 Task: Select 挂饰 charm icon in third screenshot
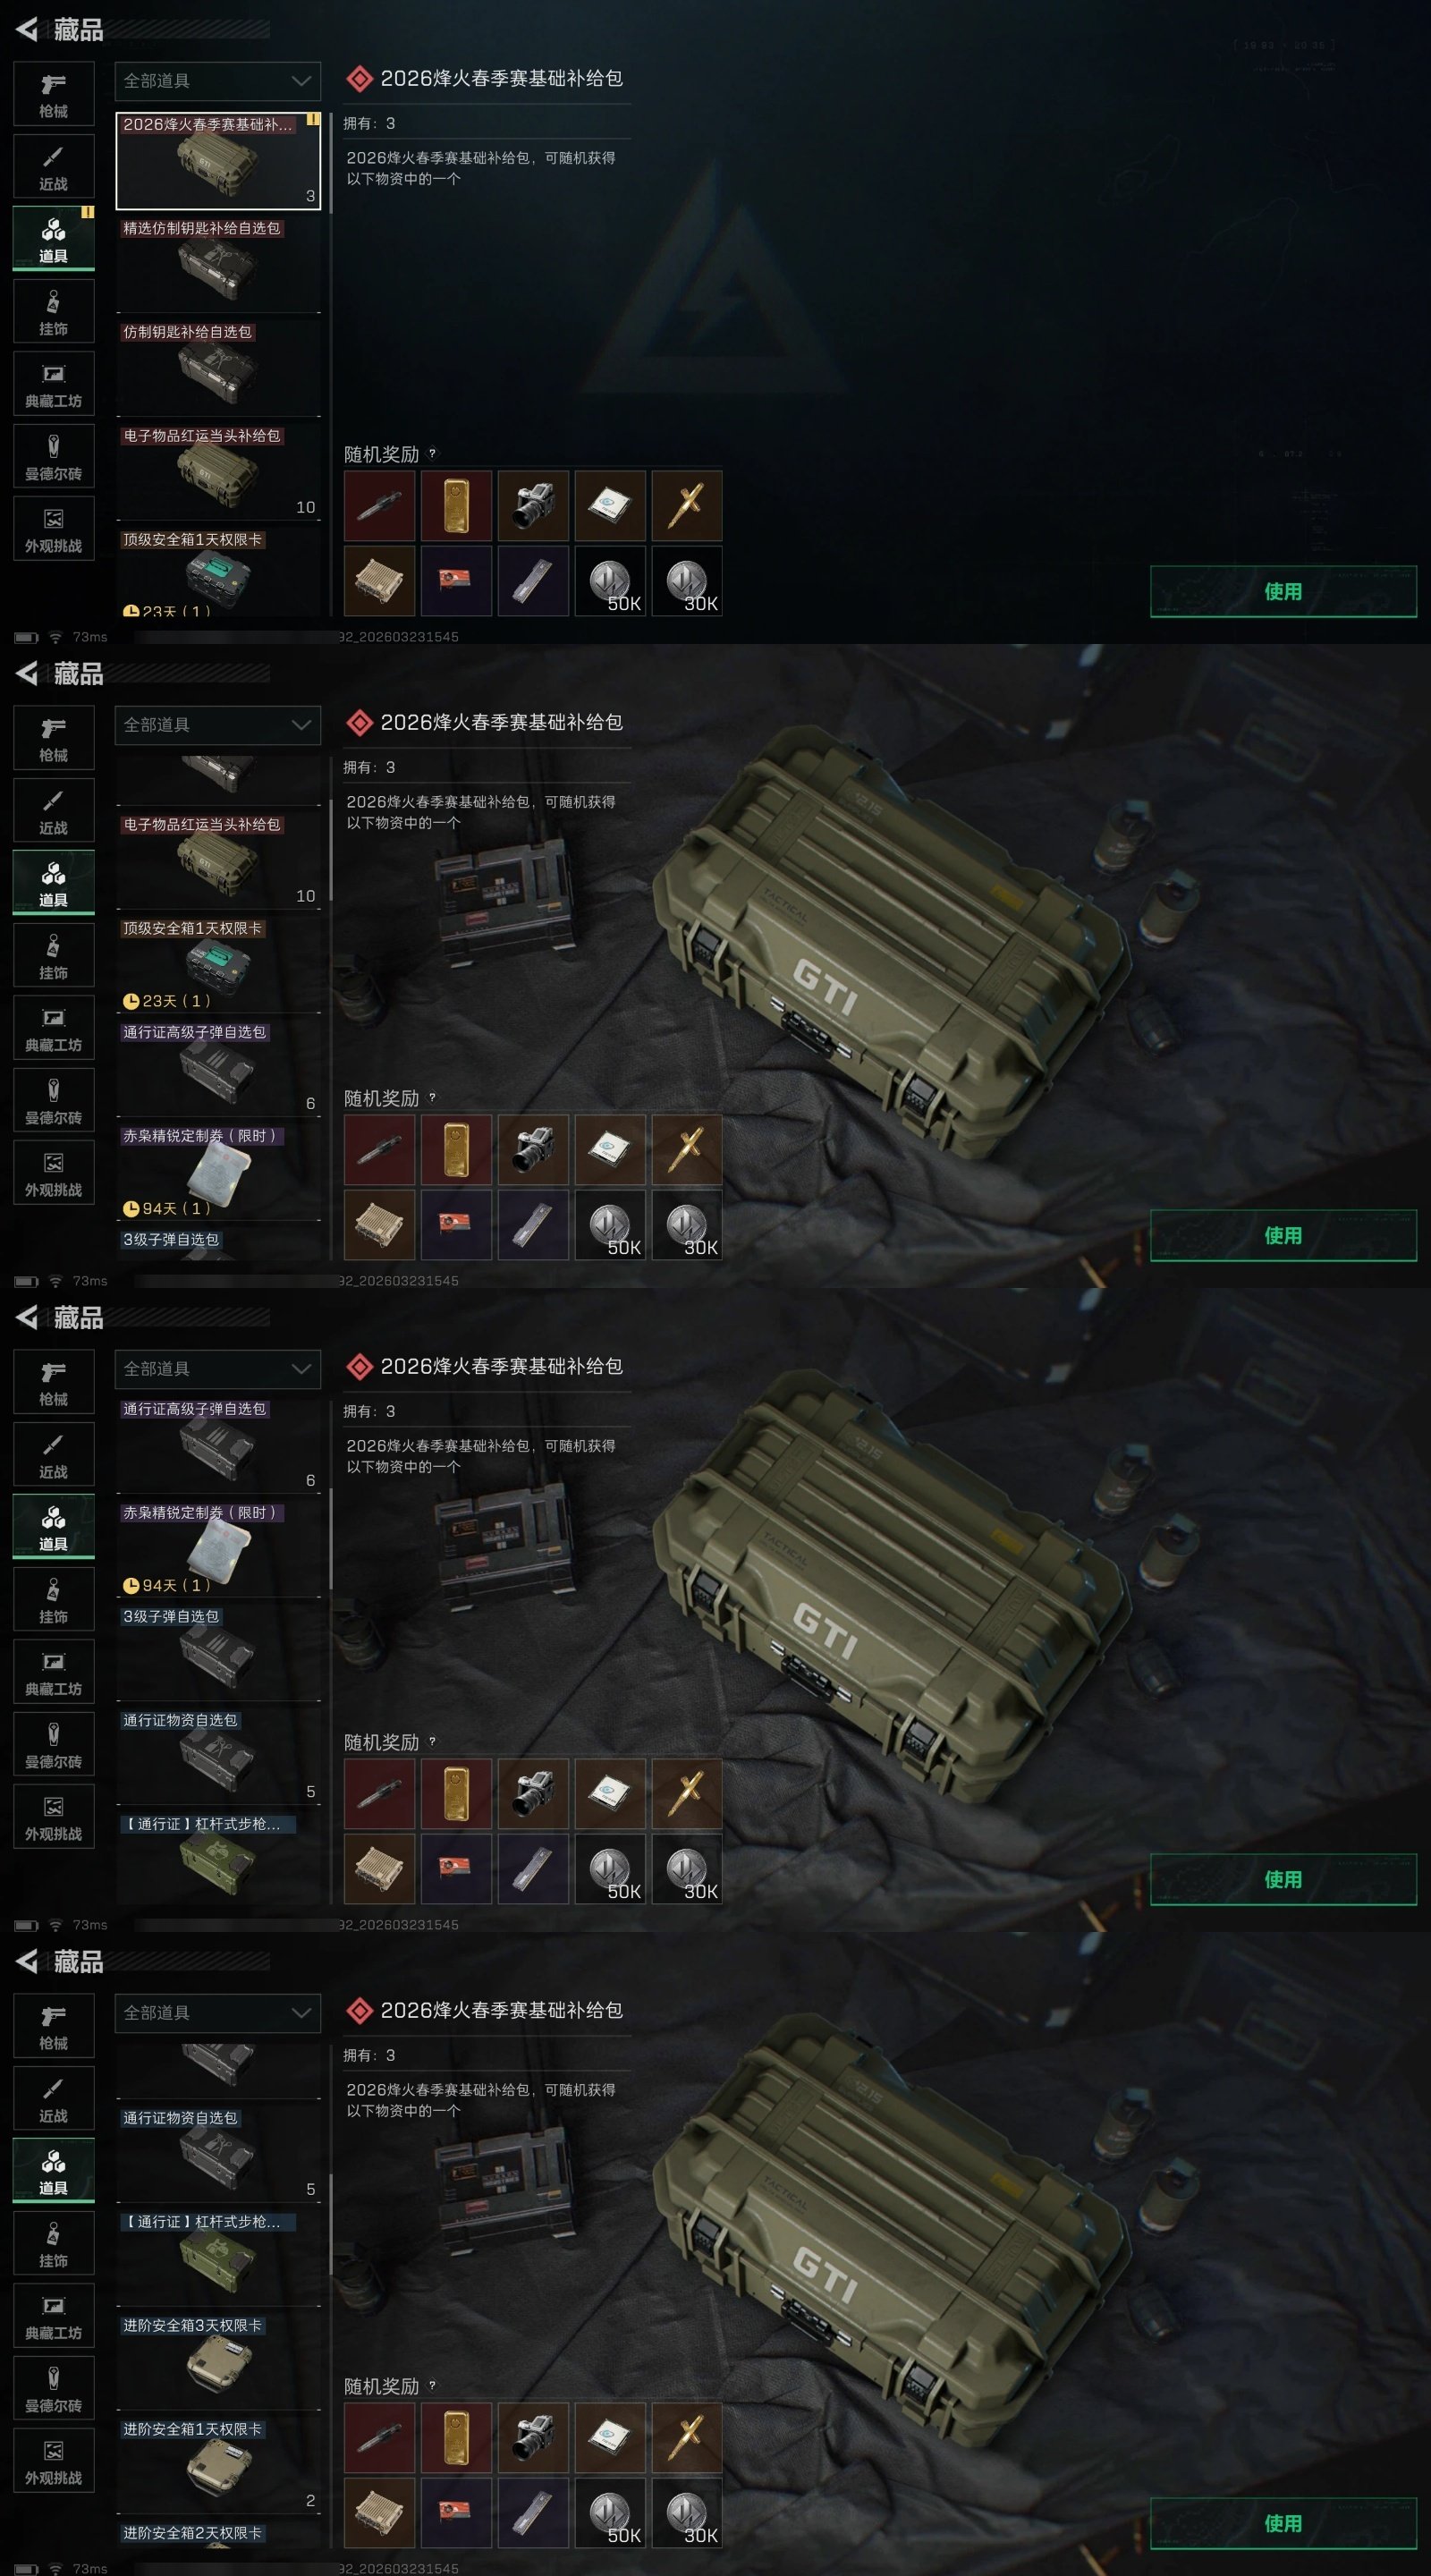point(53,1600)
